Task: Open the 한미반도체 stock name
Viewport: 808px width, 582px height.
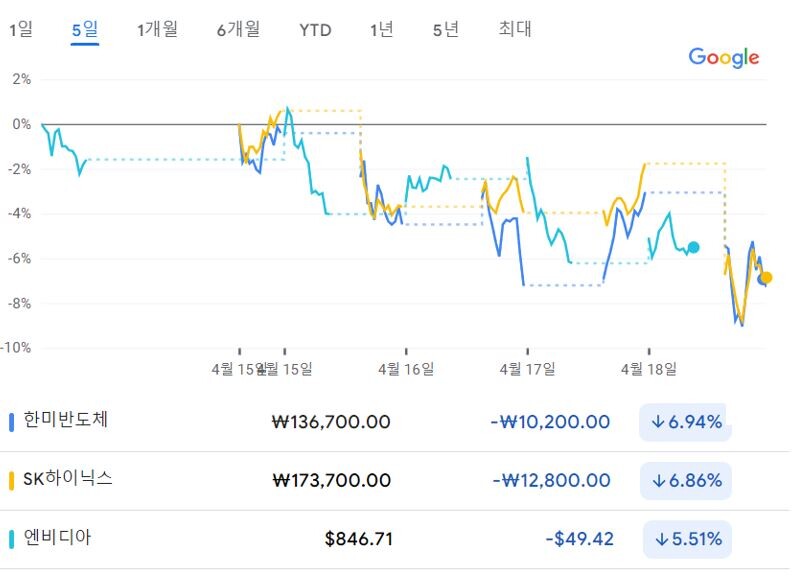Action: [66, 420]
